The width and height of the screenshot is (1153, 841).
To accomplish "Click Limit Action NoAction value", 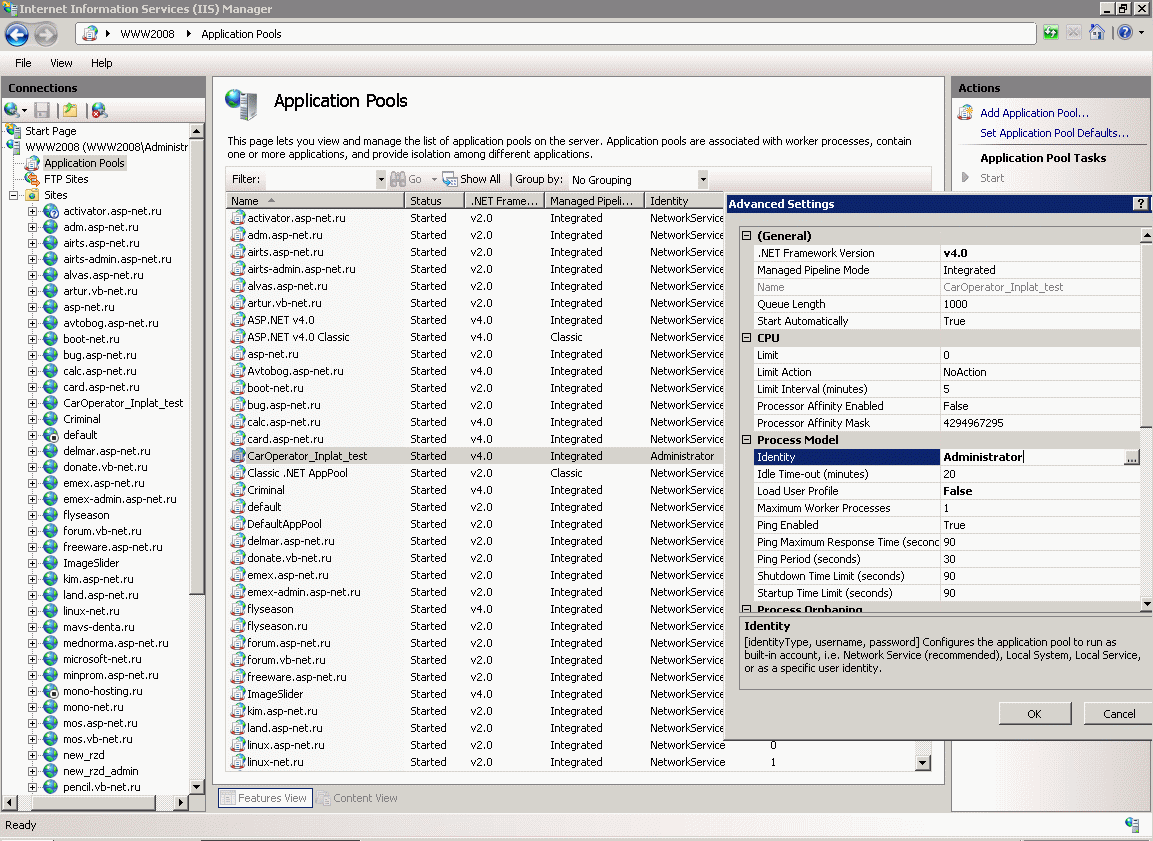I will point(1040,372).
